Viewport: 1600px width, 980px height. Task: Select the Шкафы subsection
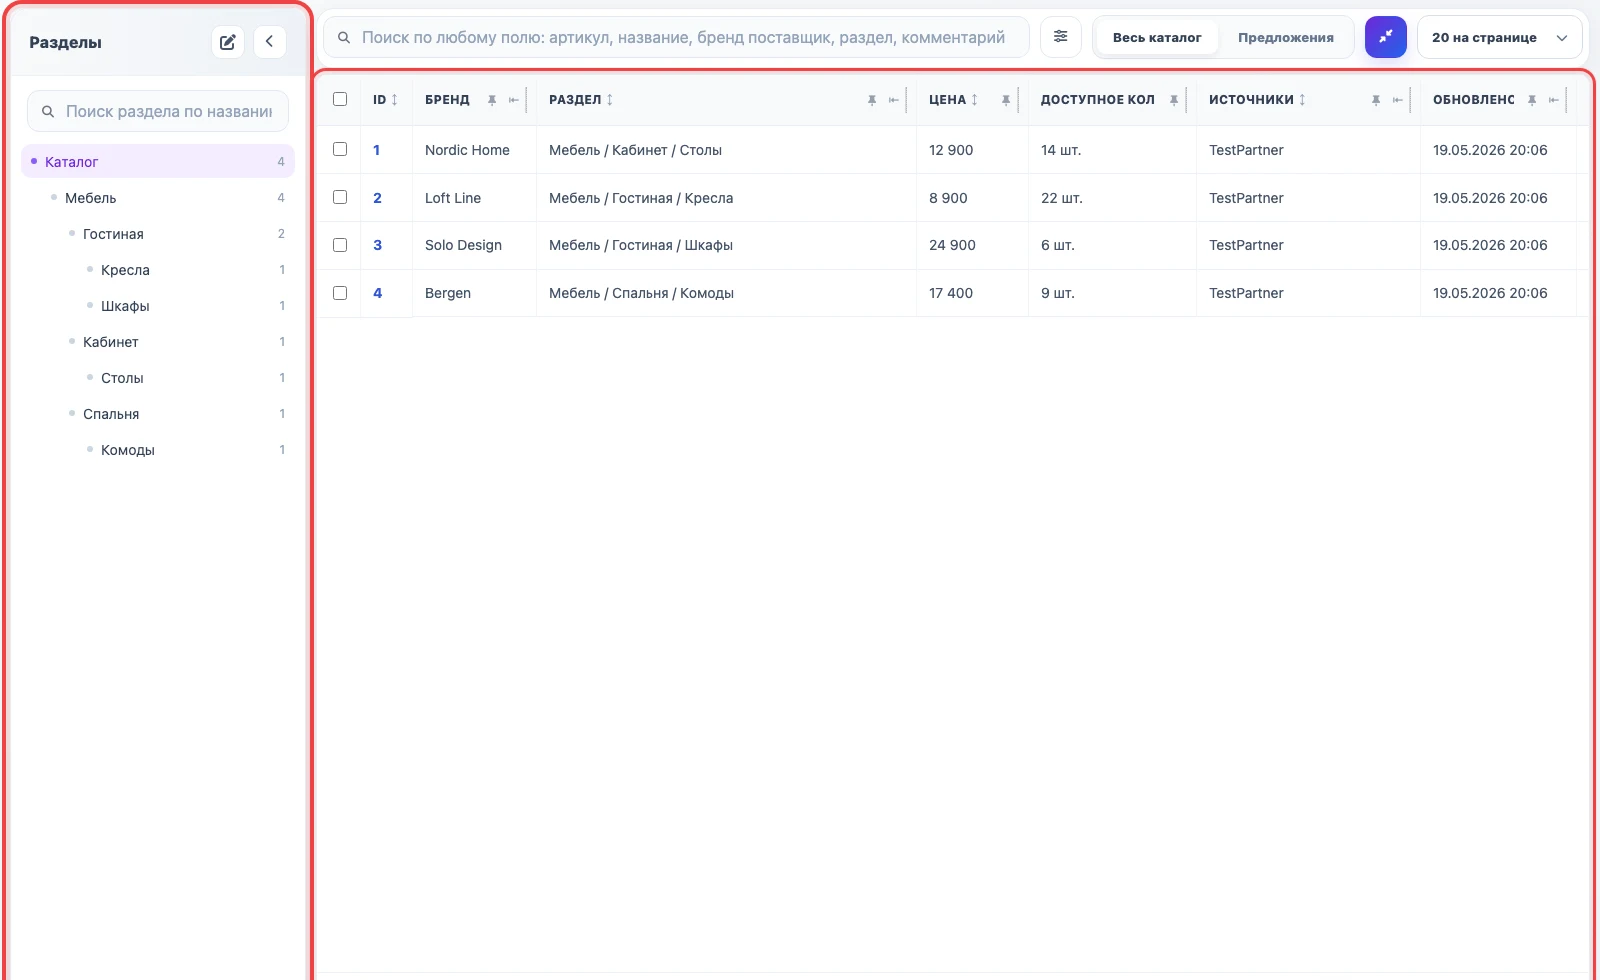point(158,306)
